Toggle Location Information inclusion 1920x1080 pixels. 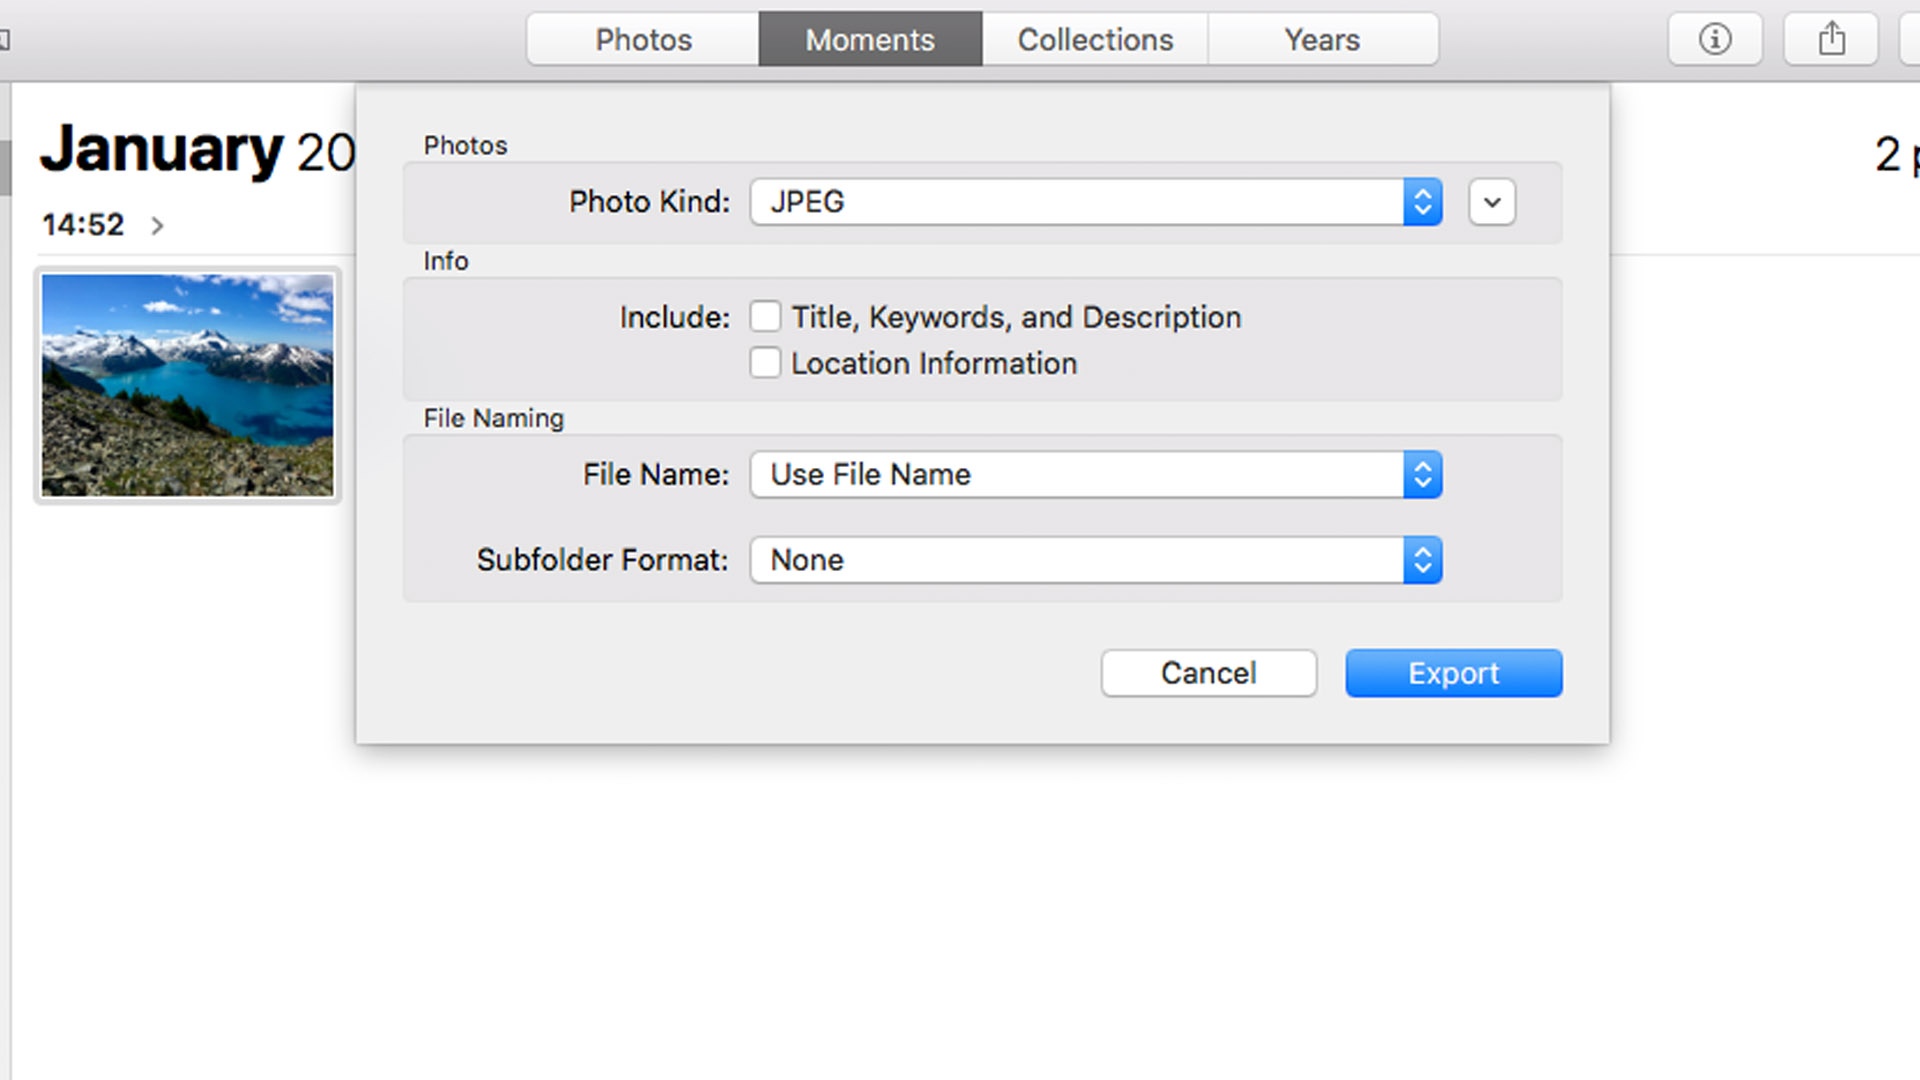(x=764, y=363)
